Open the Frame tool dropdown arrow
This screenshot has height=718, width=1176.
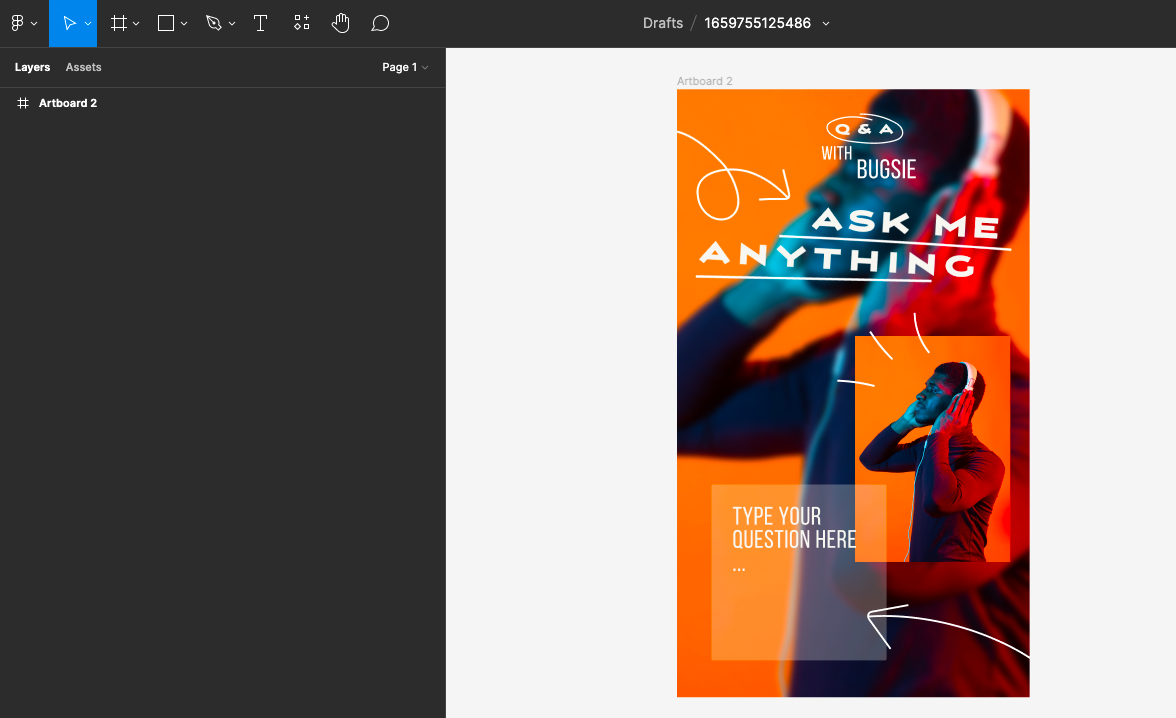point(136,23)
